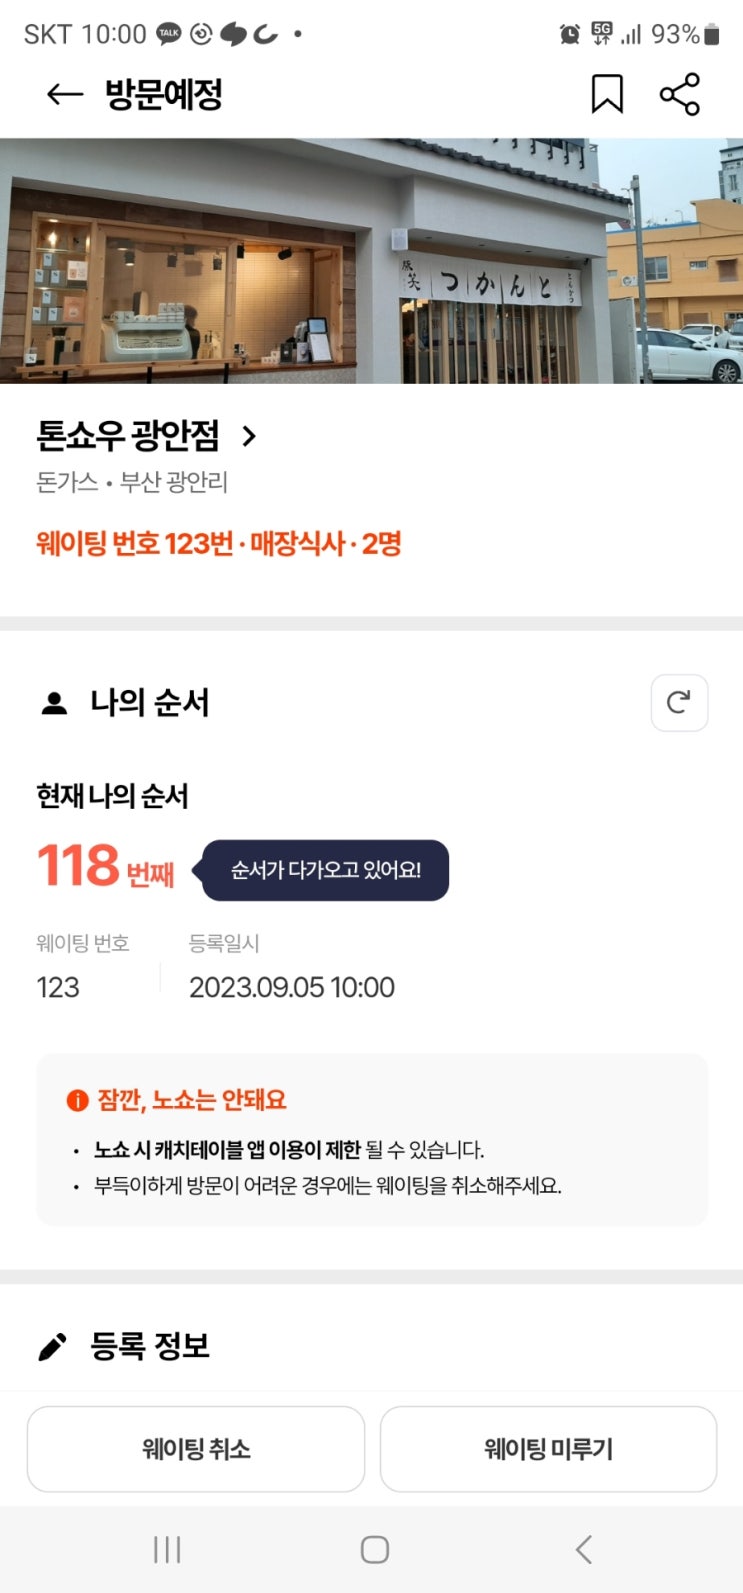Tap the 방문예정 page title
Image resolution: width=743 pixels, height=1593 pixels.
[164, 95]
